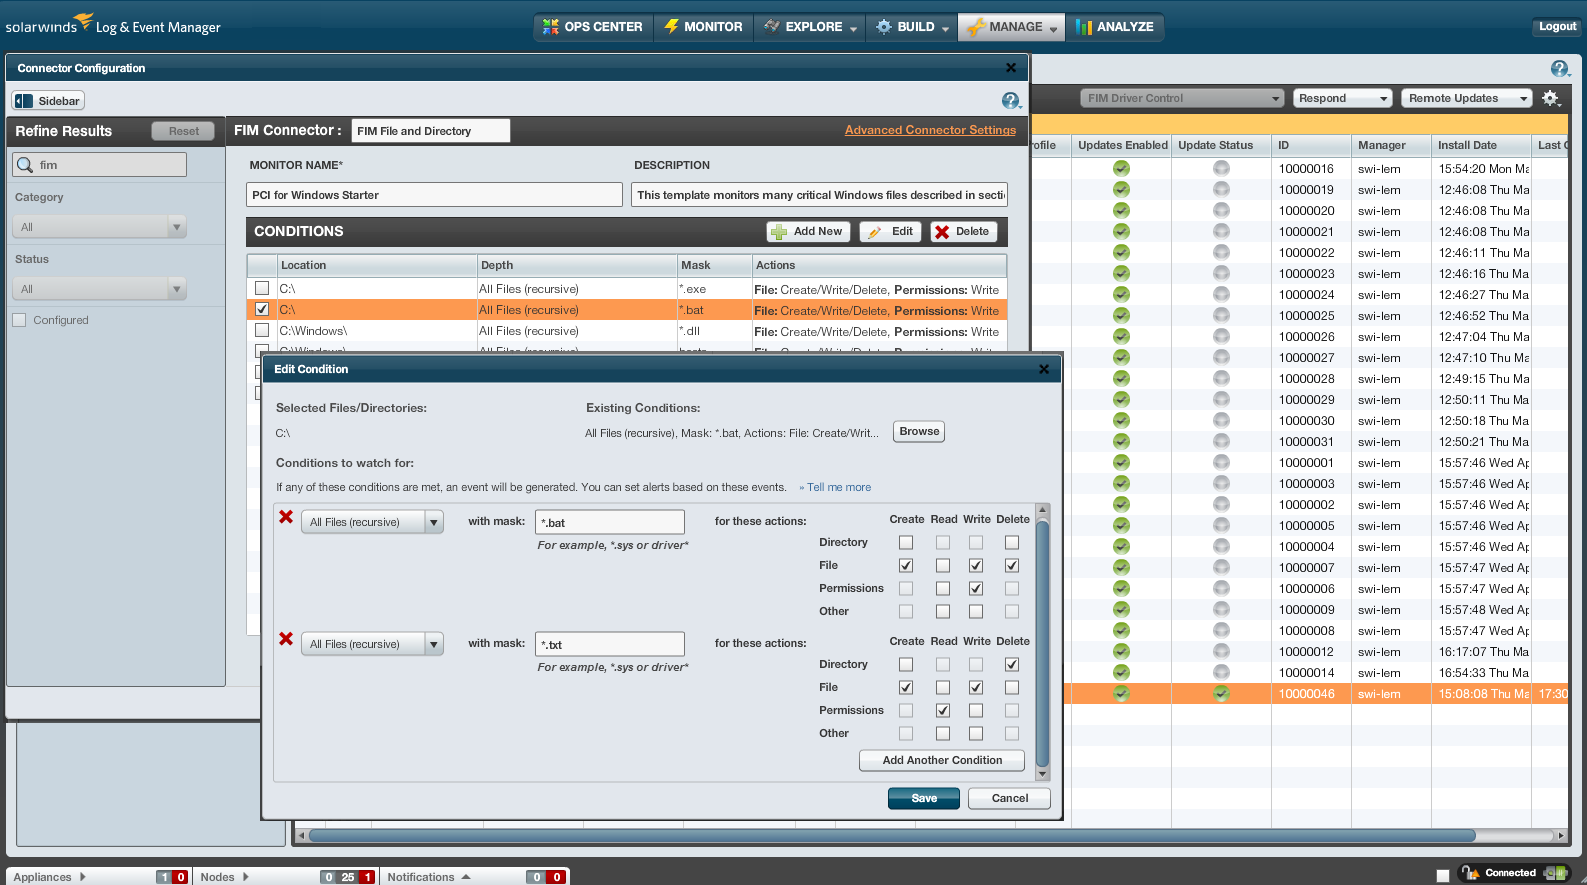
Task: Toggle Directory Delete for the *.txt condition
Action: [x=1012, y=664]
